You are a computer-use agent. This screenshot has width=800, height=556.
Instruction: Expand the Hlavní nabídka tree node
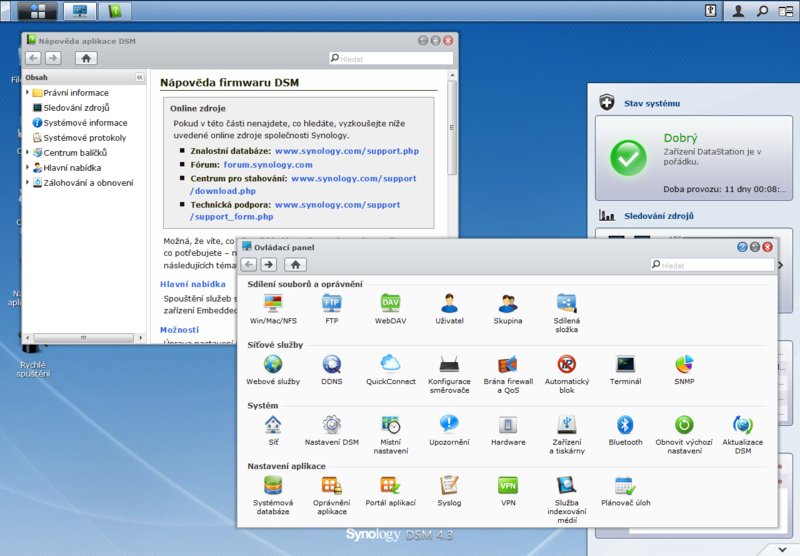(28, 167)
